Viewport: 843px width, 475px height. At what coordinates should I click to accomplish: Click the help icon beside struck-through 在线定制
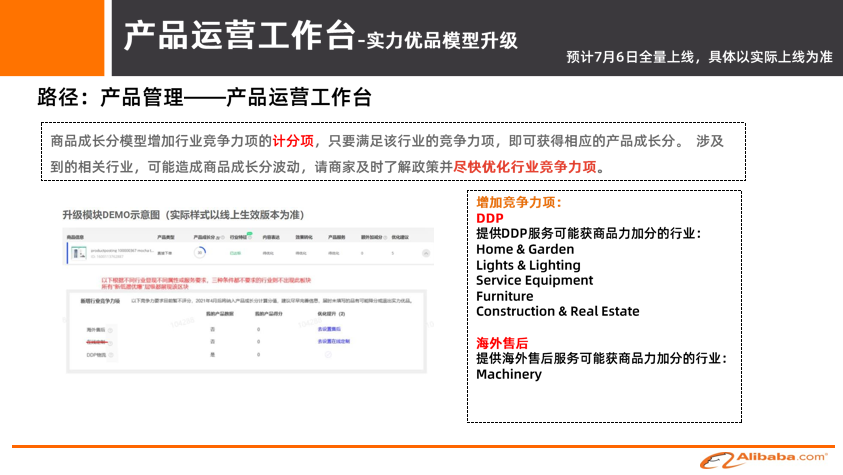(x=112, y=341)
